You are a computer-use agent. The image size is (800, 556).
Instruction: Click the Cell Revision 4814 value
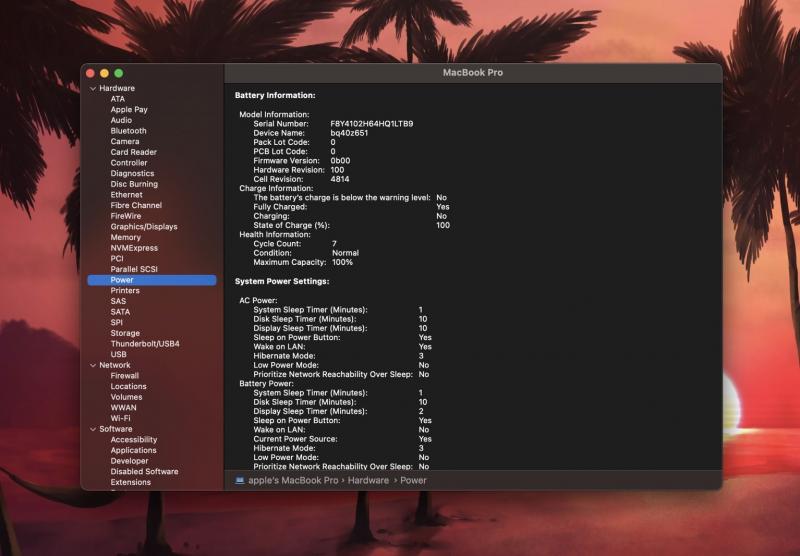coord(340,179)
